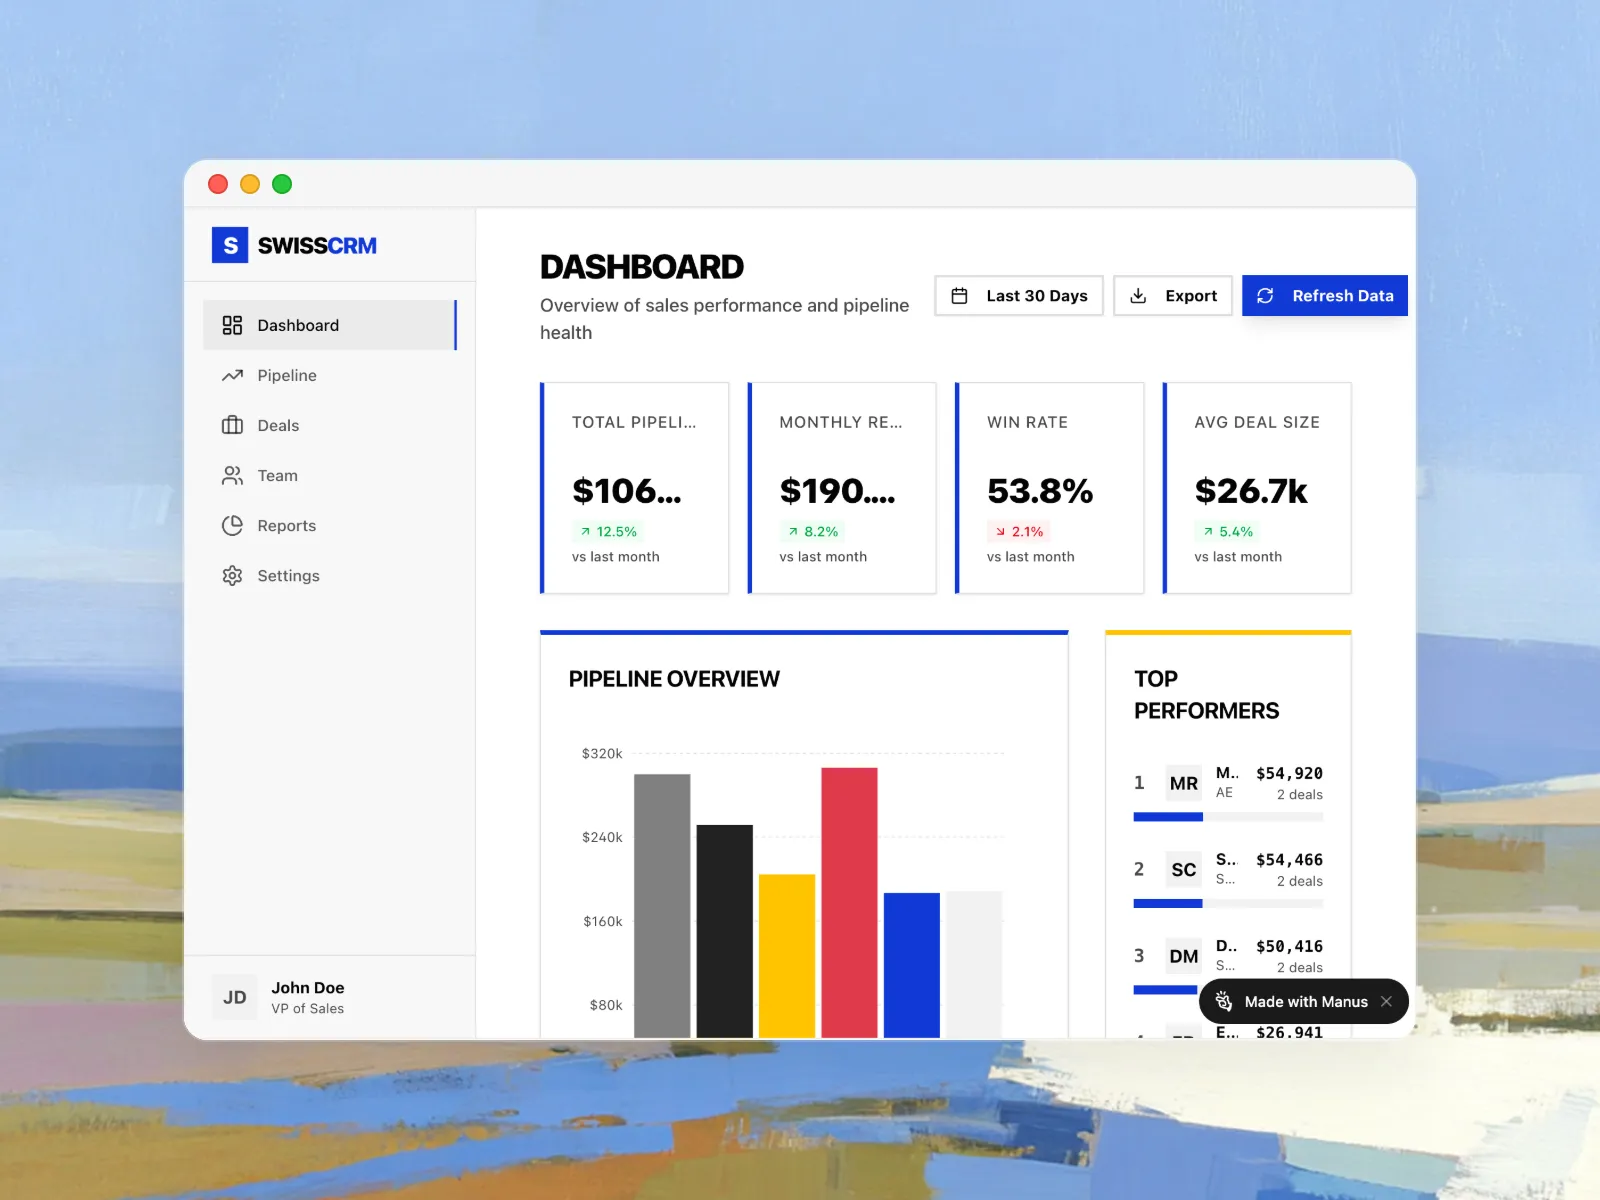The image size is (1600, 1200).
Task: Select the yellow bar in Pipeline Overview chart
Action: coord(787,955)
